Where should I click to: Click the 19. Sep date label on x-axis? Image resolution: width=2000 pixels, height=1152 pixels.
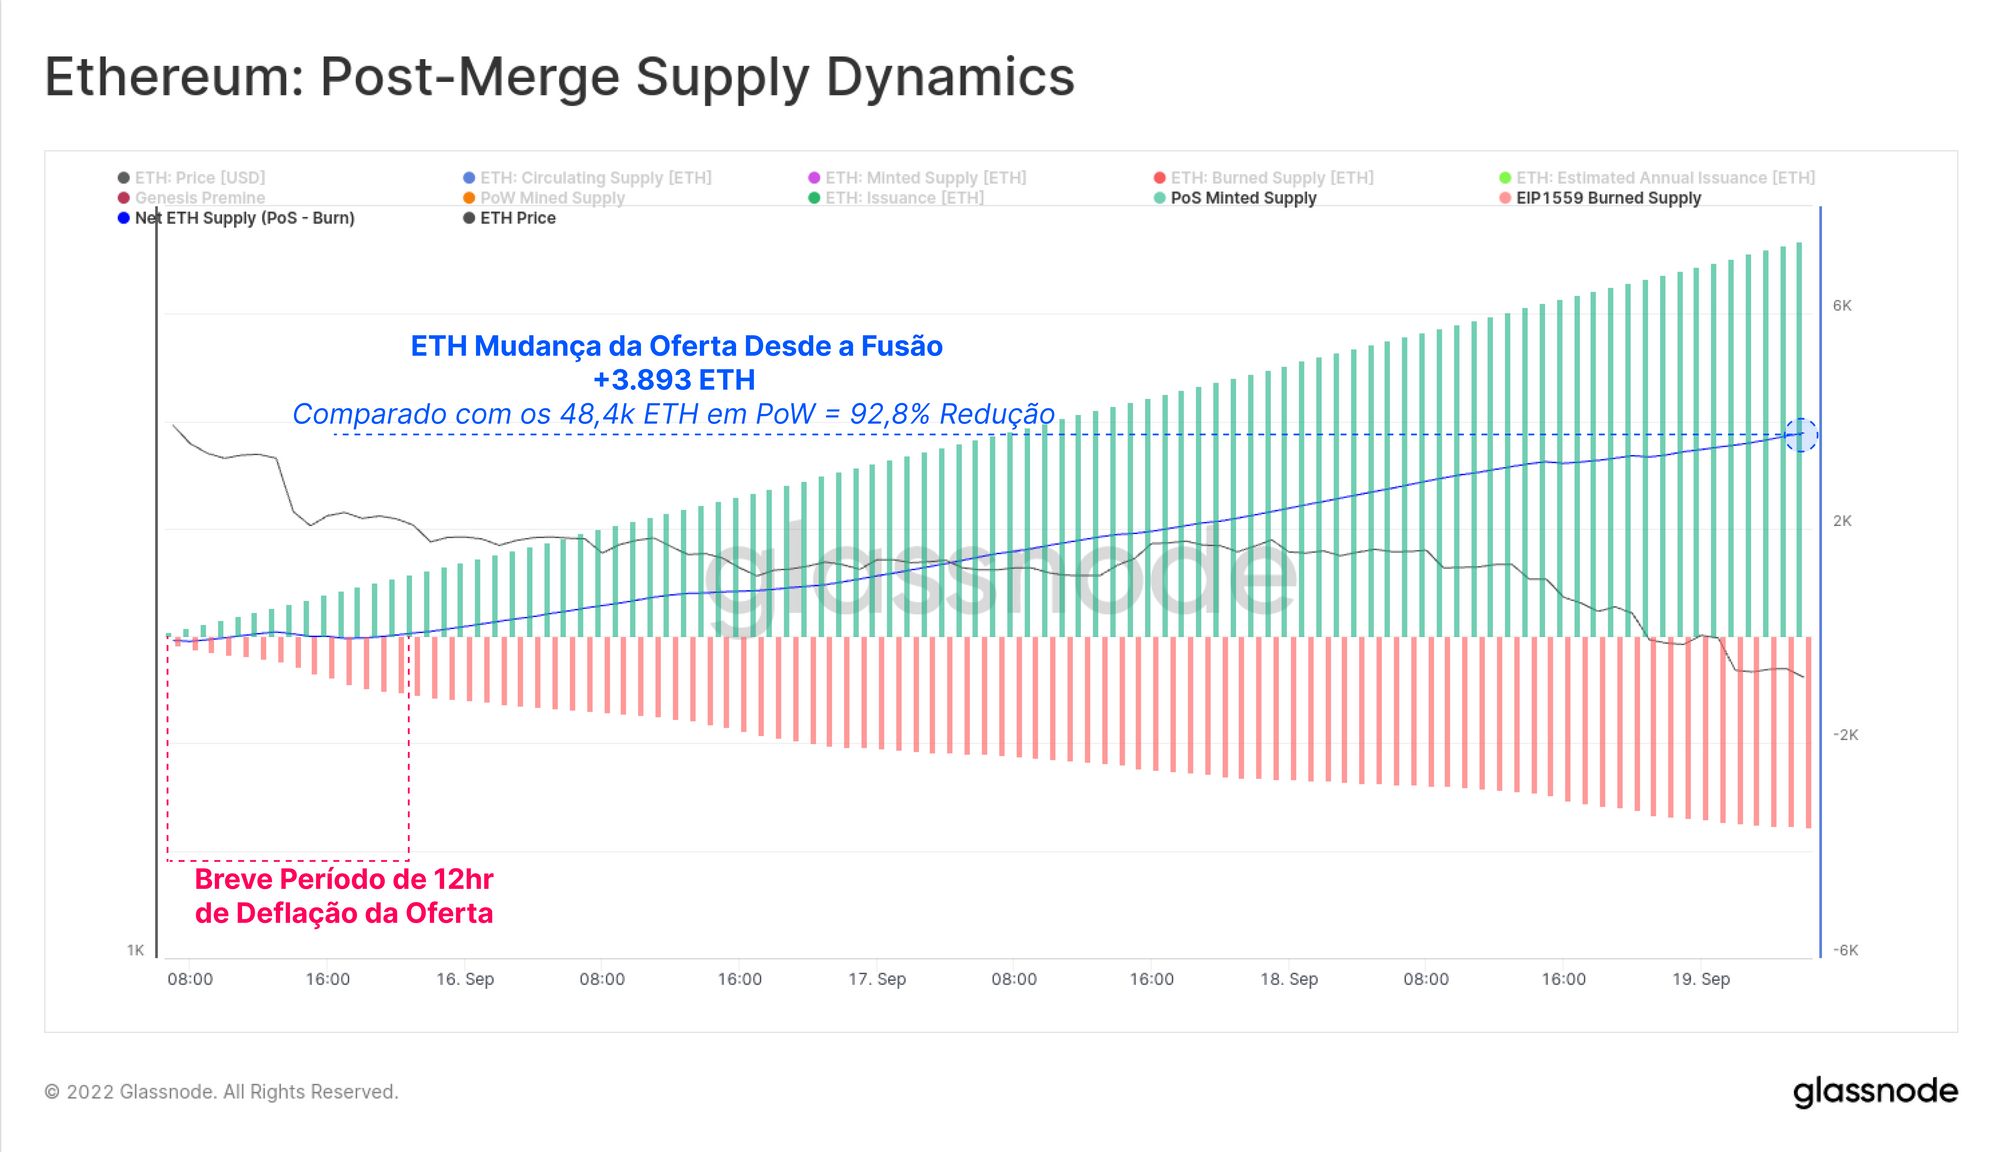click(x=1701, y=979)
